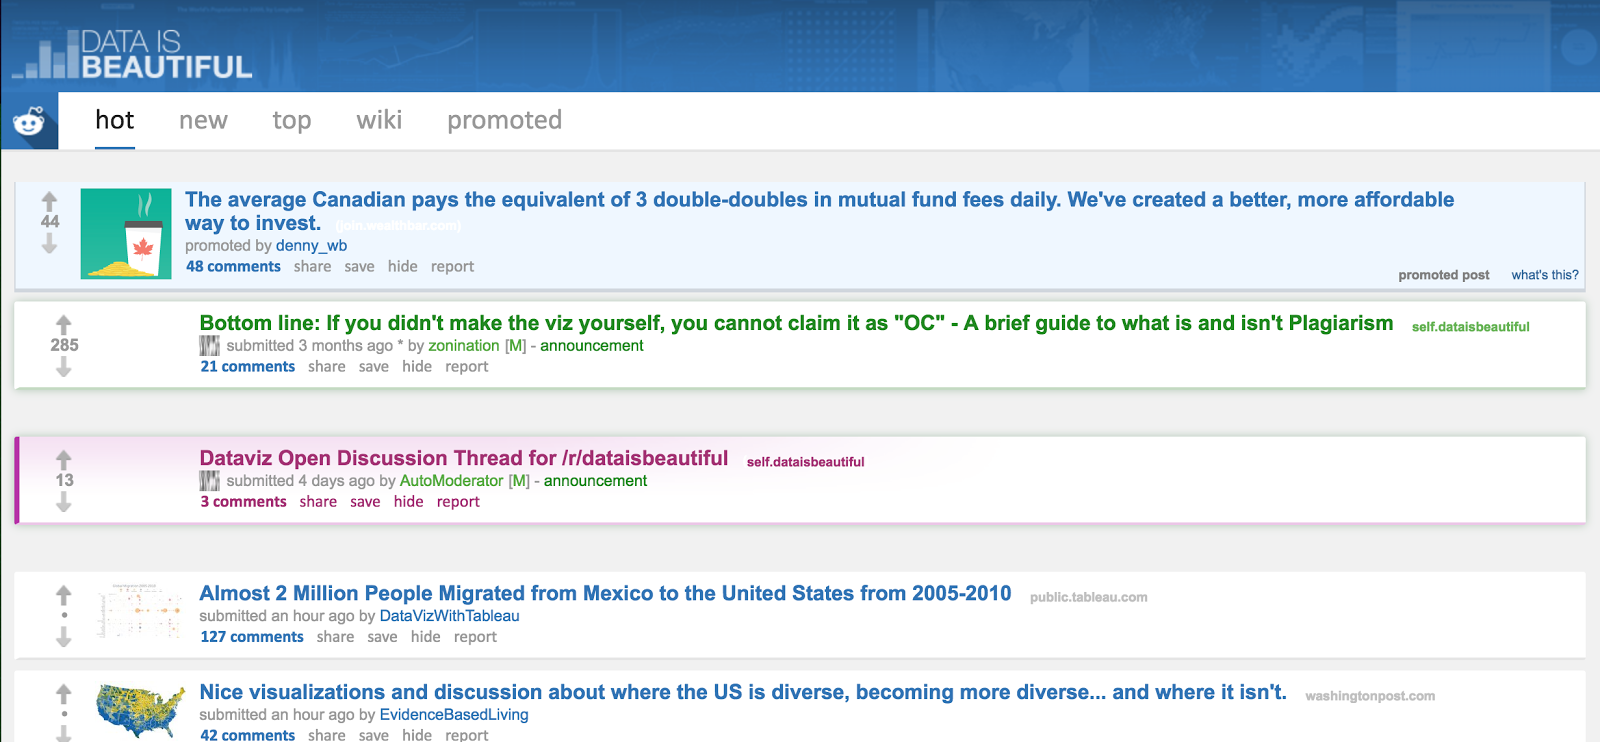Viewport: 1600px width, 742px height.
Task: Open 127 comments on Mexico migration post
Action: (251, 636)
